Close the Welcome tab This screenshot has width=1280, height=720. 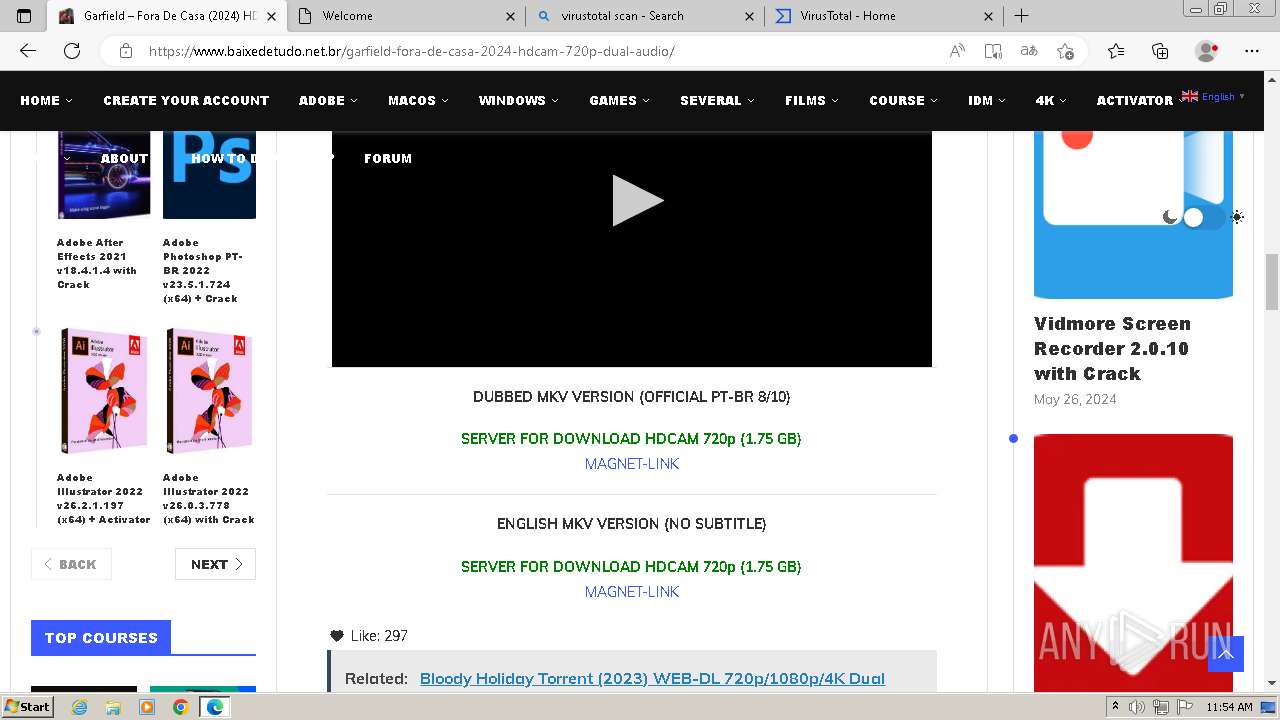click(x=511, y=16)
